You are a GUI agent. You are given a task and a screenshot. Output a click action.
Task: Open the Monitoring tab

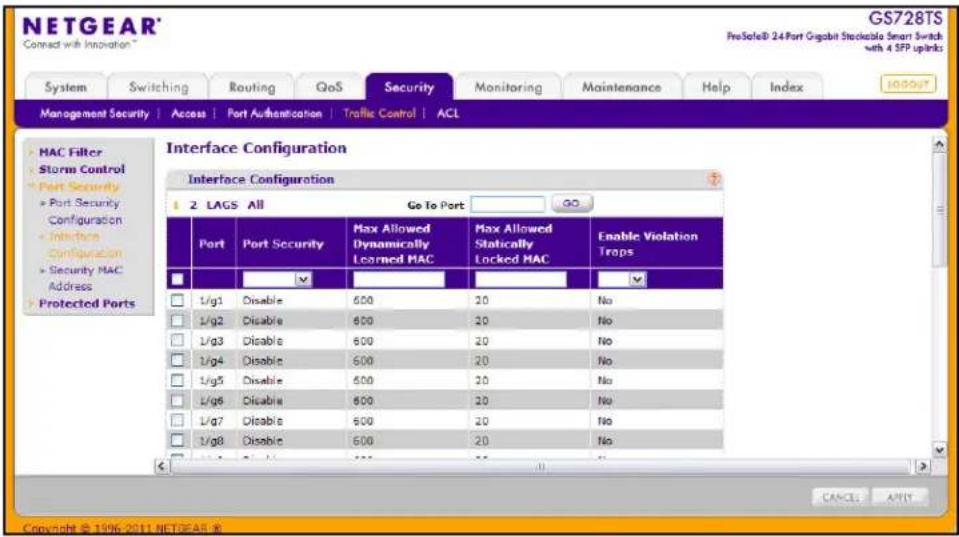click(x=508, y=87)
